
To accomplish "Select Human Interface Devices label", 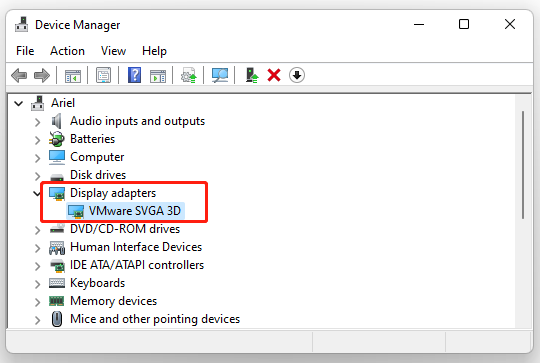I will 136,247.
